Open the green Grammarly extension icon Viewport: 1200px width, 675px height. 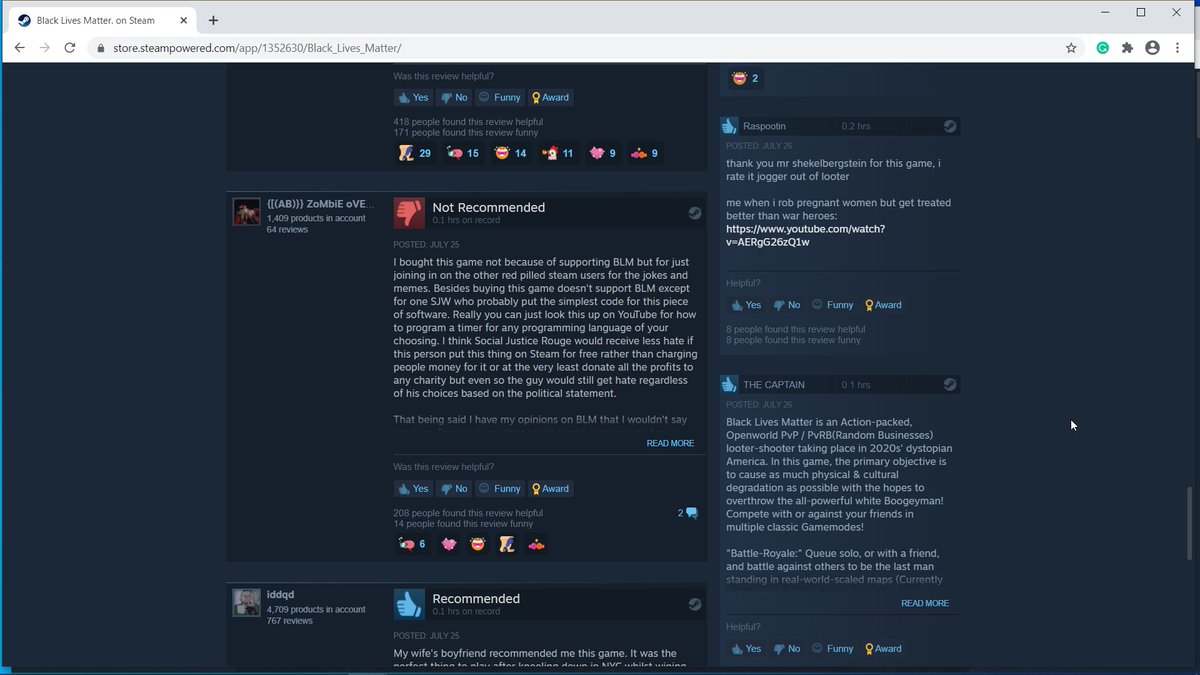tap(1103, 47)
